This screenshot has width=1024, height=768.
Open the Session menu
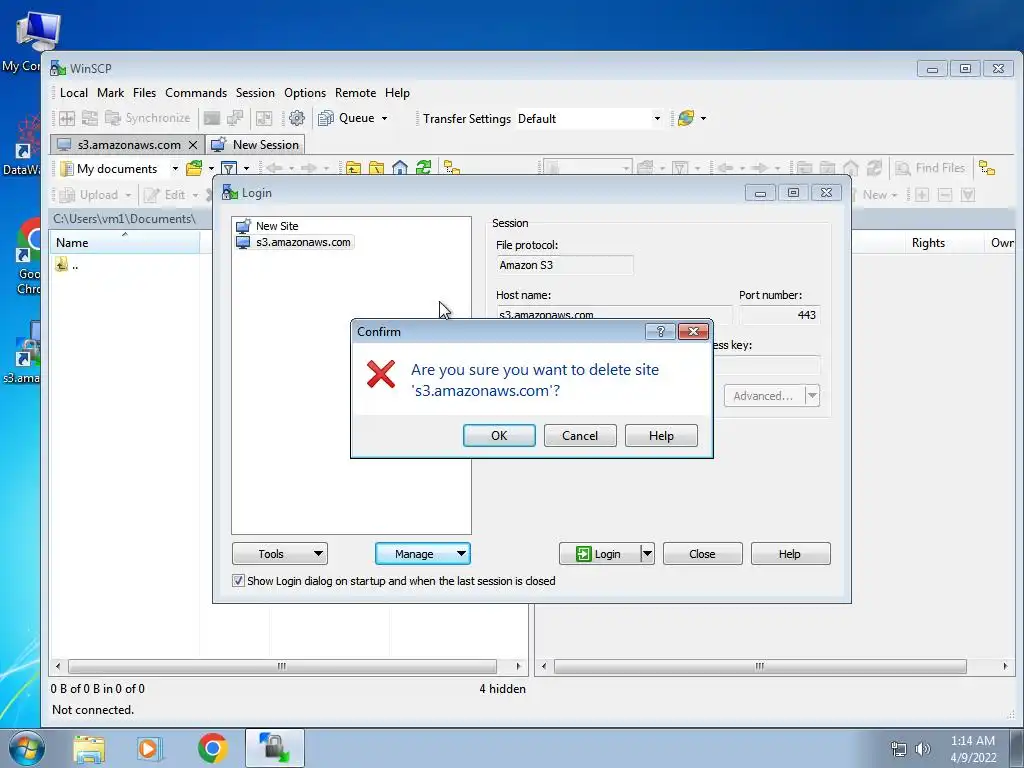[x=255, y=93]
